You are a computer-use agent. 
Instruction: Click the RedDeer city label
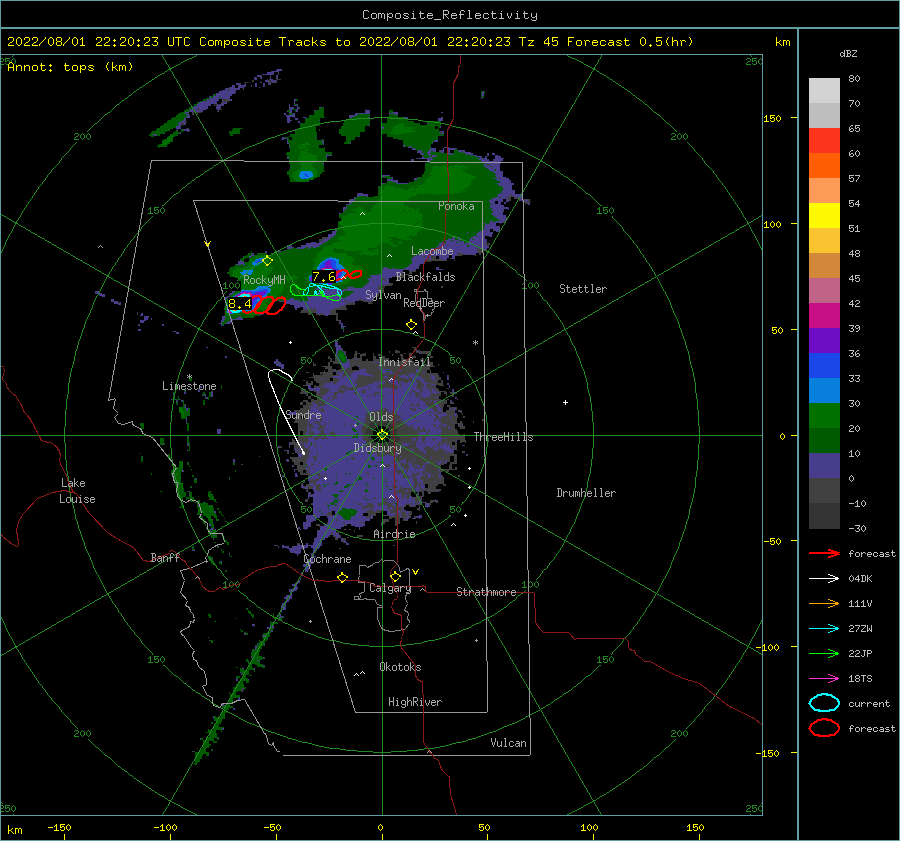(x=424, y=303)
